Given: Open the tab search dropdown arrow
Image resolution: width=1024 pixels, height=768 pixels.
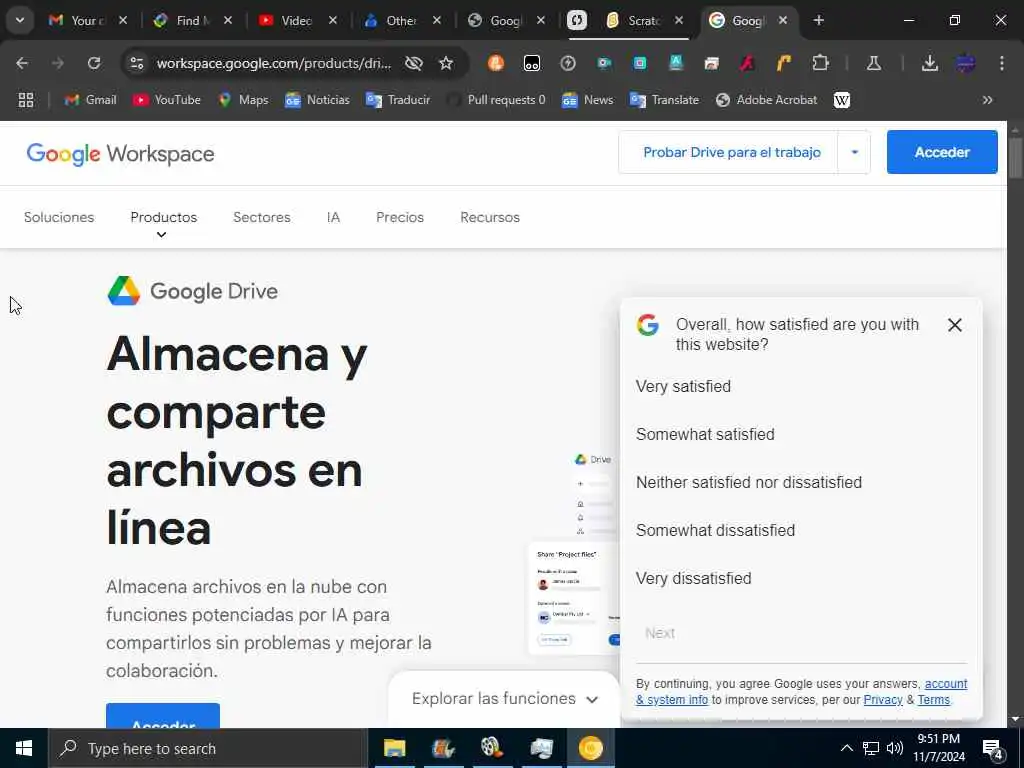Looking at the screenshot, I should [x=20, y=20].
